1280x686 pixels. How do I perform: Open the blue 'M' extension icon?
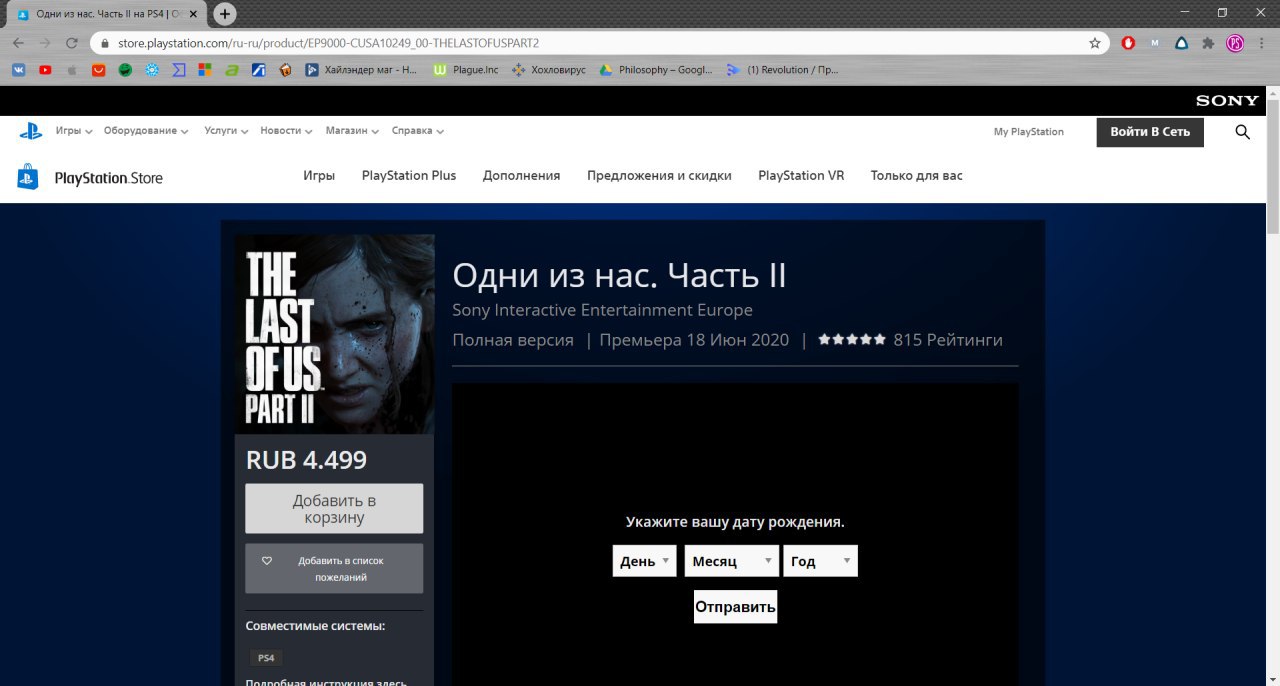point(1155,43)
